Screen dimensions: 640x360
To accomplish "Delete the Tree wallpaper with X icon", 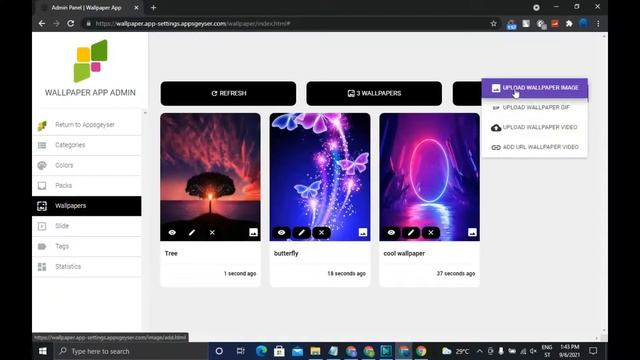I will pyautogui.click(x=212, y=233).
